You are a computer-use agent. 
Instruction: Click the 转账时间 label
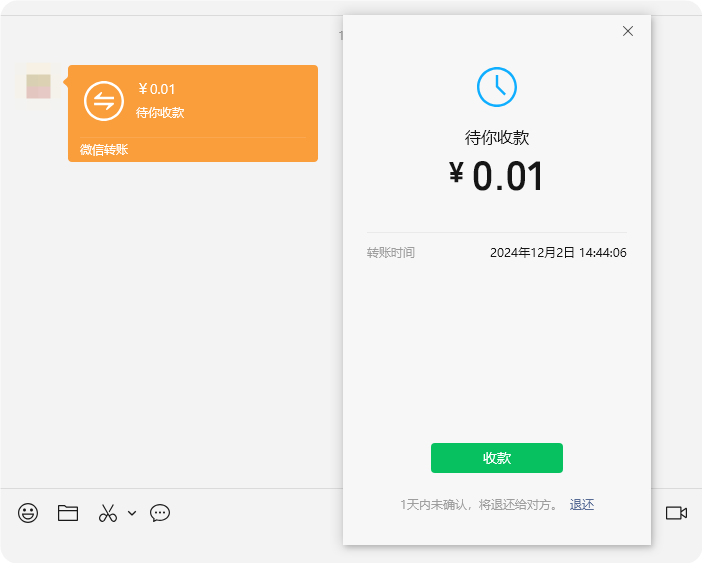391,253
